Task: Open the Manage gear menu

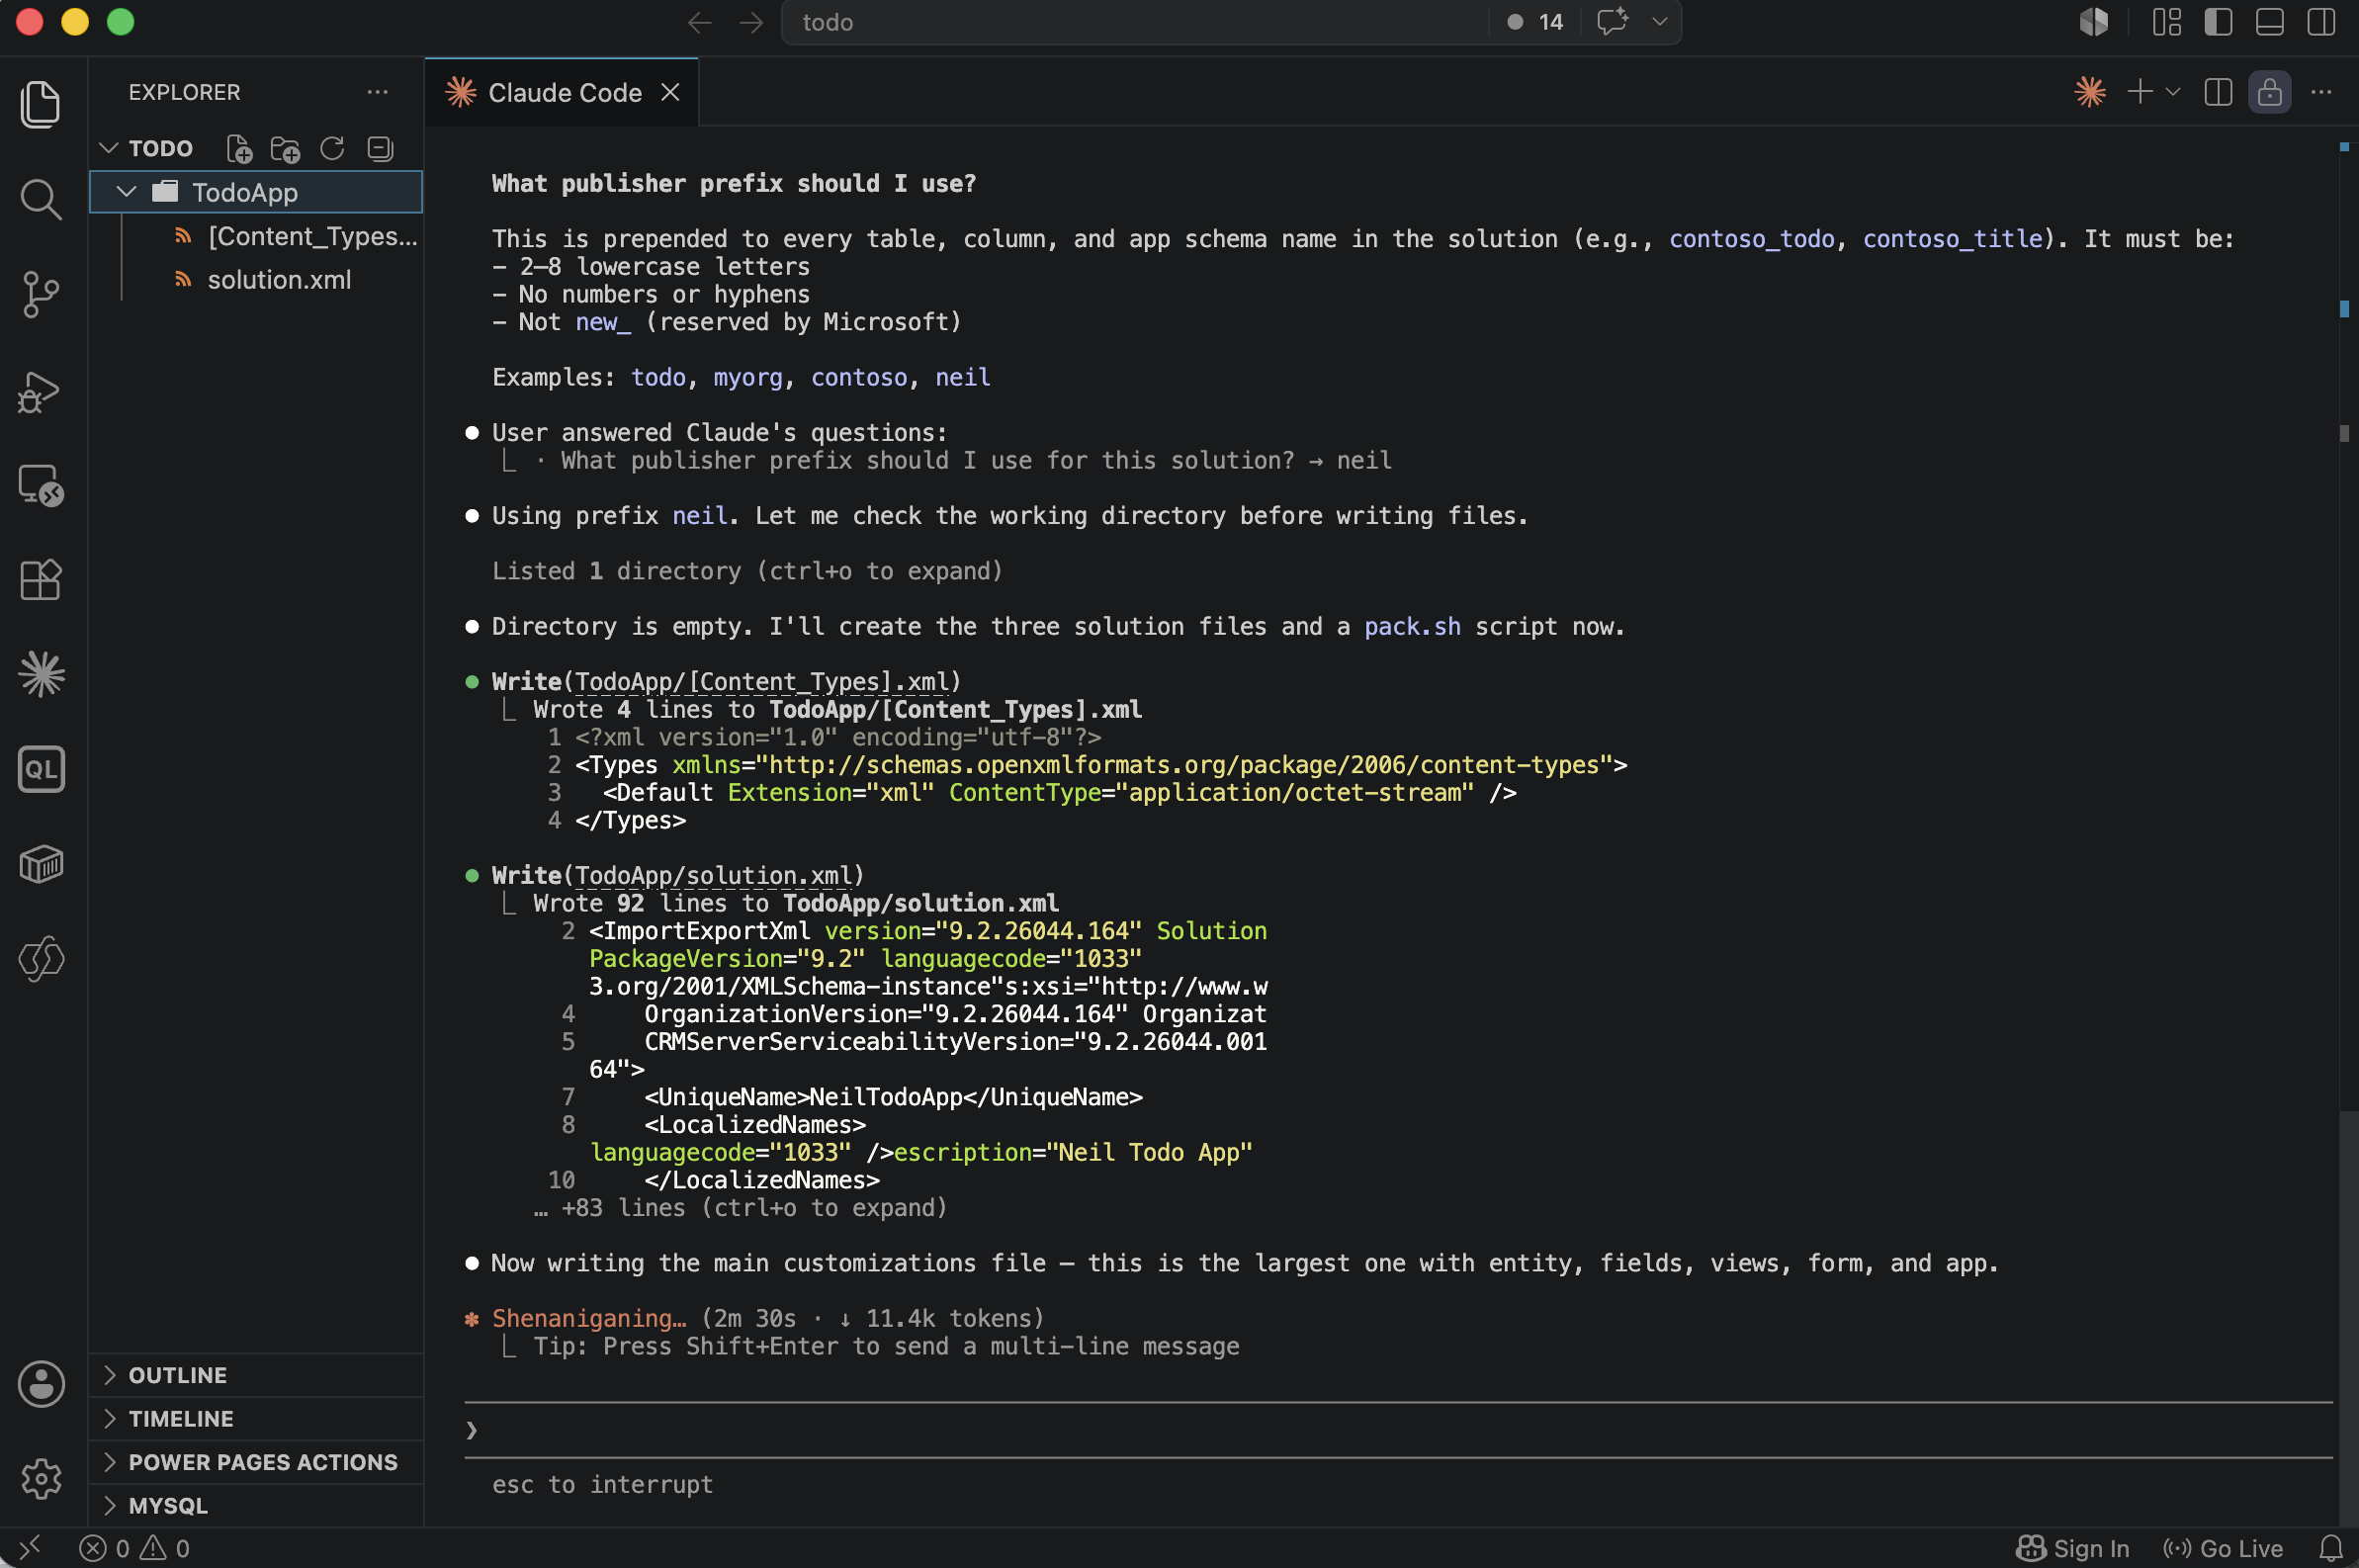Action: (41, 1479)
